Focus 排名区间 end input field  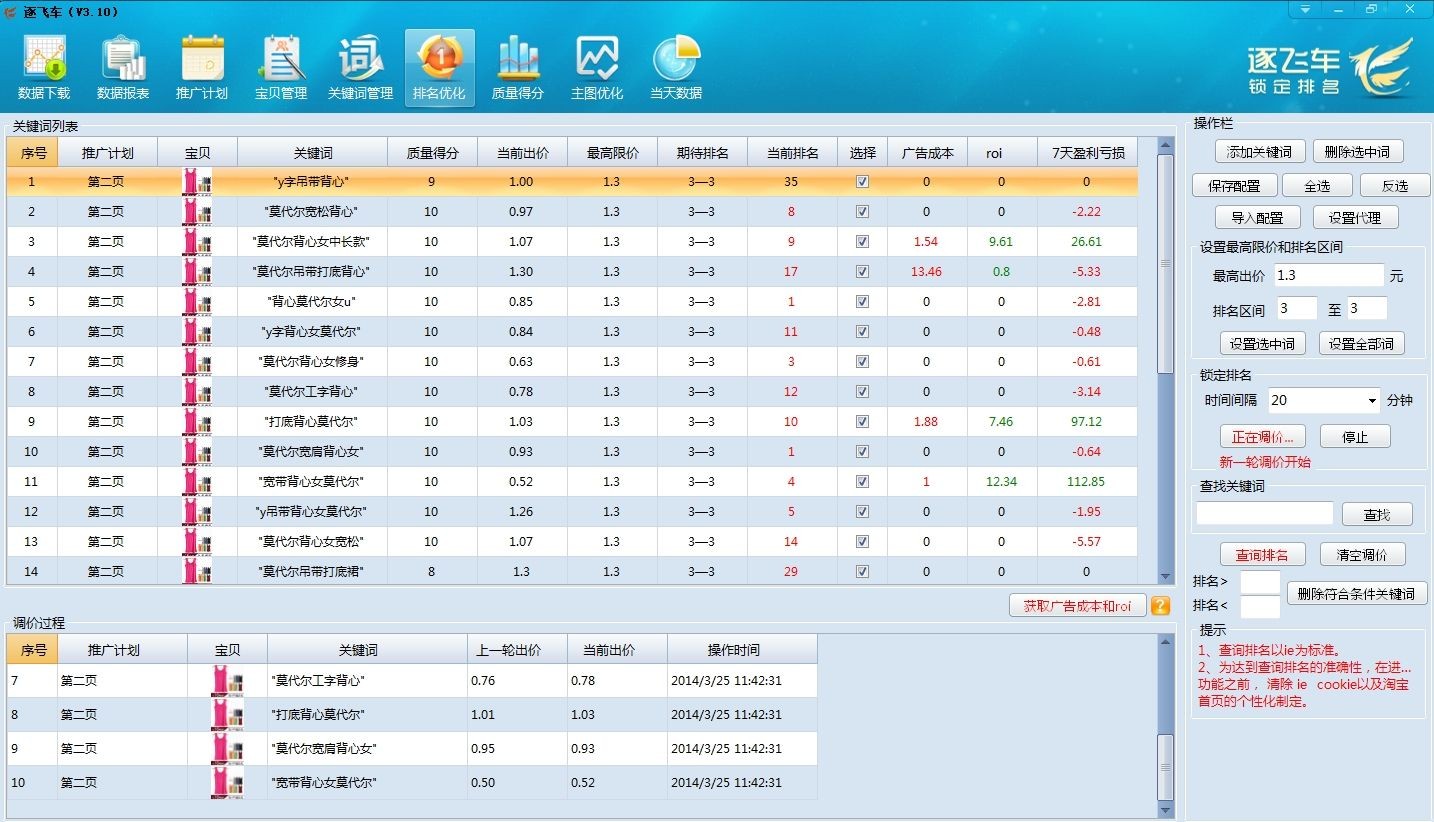(x=1367, y=309)
